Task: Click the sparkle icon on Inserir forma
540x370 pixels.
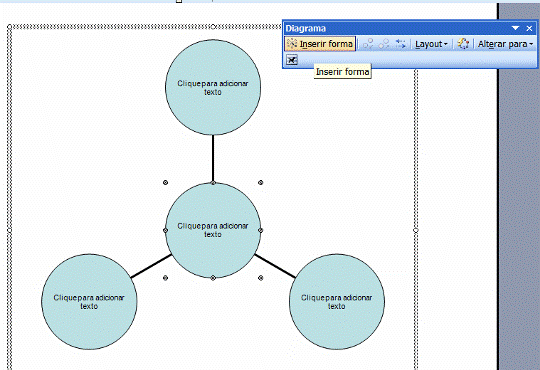Action: [x=292, y=43]
